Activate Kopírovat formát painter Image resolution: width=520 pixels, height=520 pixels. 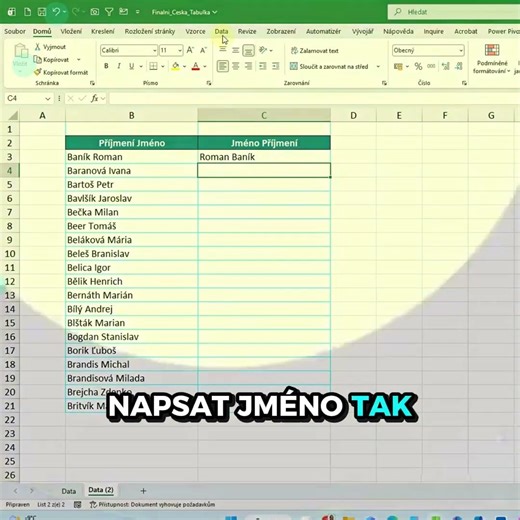pyautogui.click(x=61, y=72)
